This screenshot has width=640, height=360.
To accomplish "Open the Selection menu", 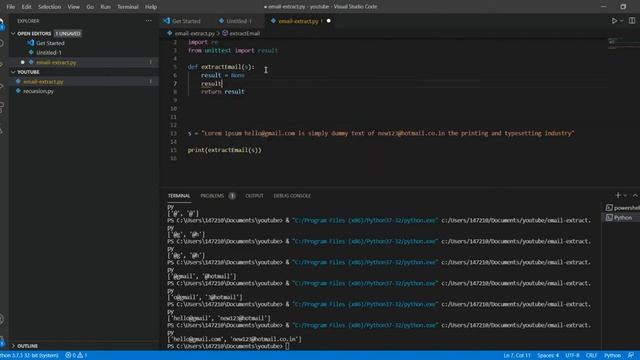I will [49, 7].
